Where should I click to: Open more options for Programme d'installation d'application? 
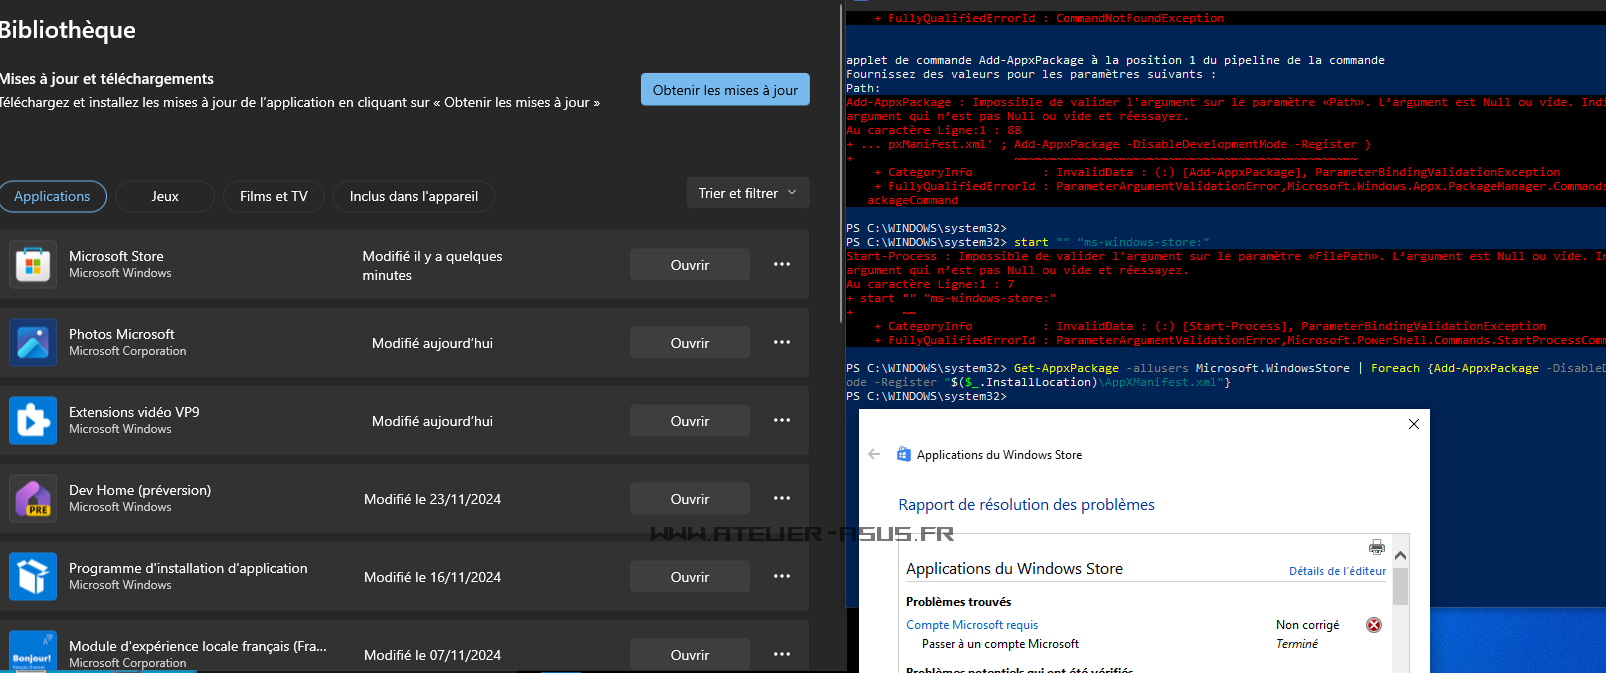(782, 577)
